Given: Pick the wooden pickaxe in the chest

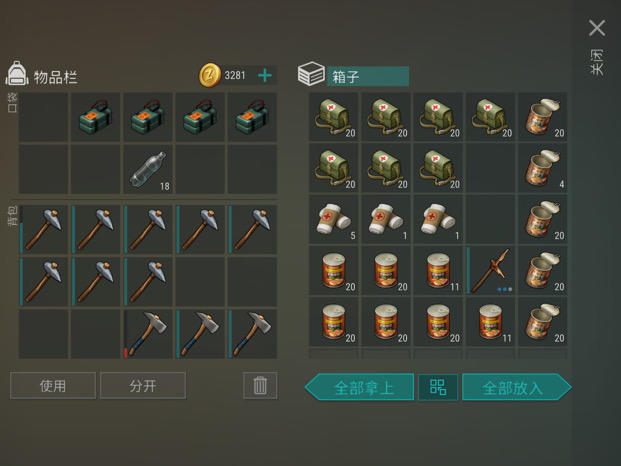Looking at the screenshot, I should 490,270.
